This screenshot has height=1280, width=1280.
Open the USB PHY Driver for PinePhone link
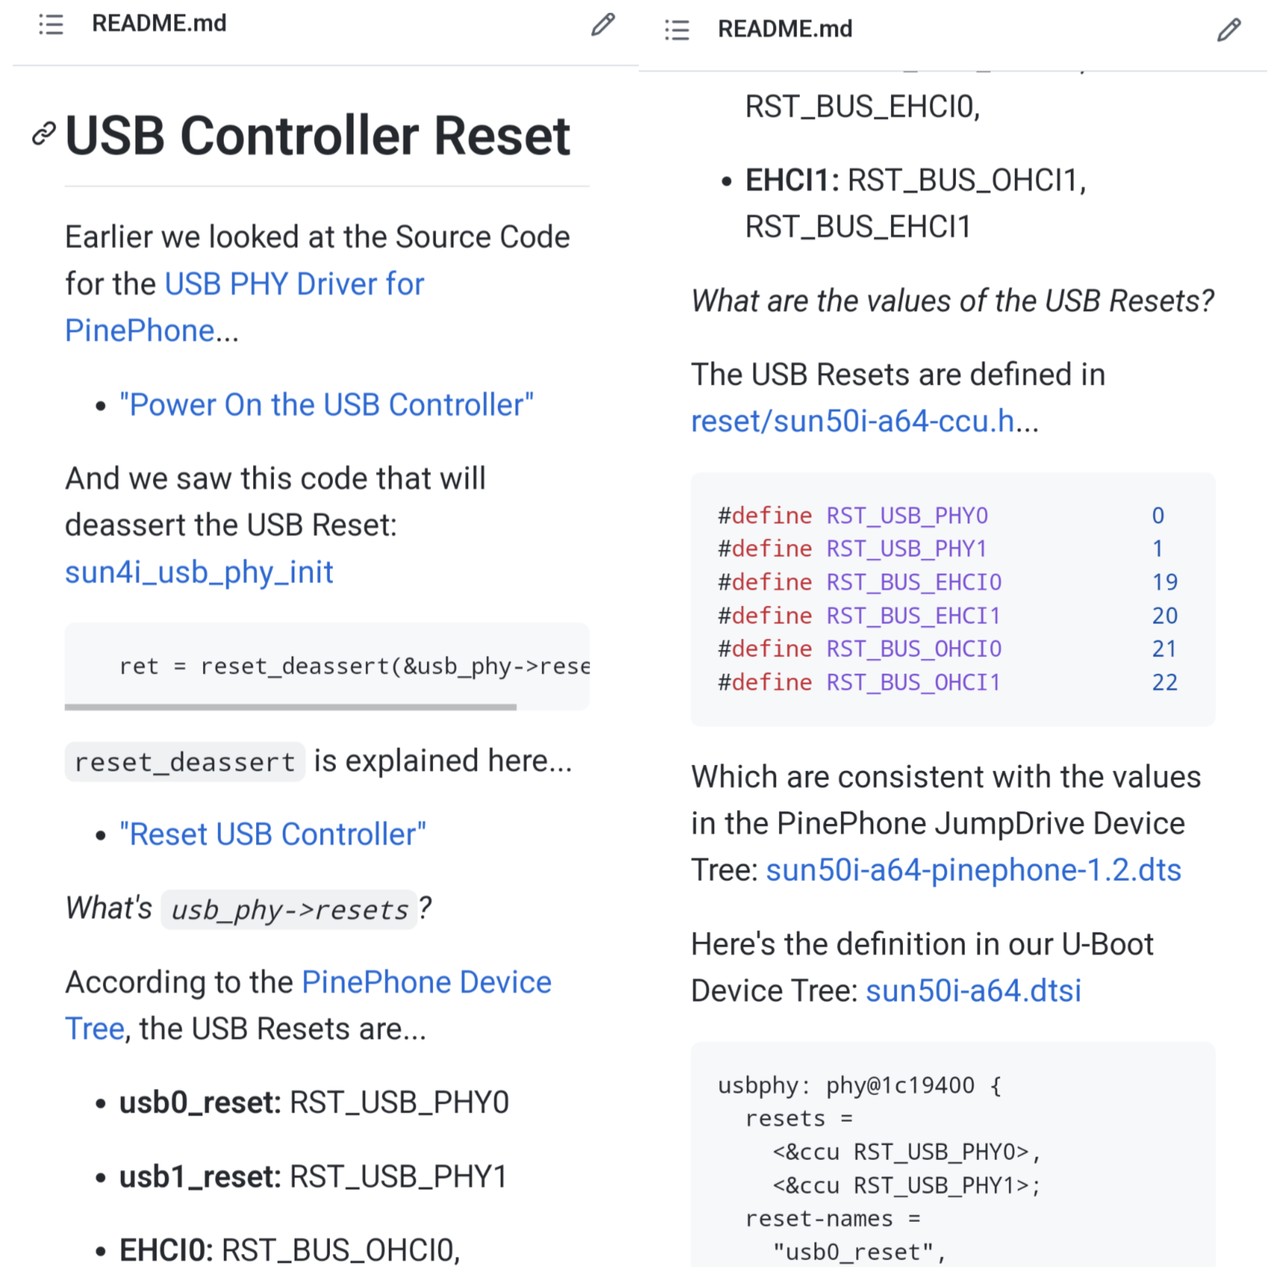pyautogui.click(x=294, y=284)
